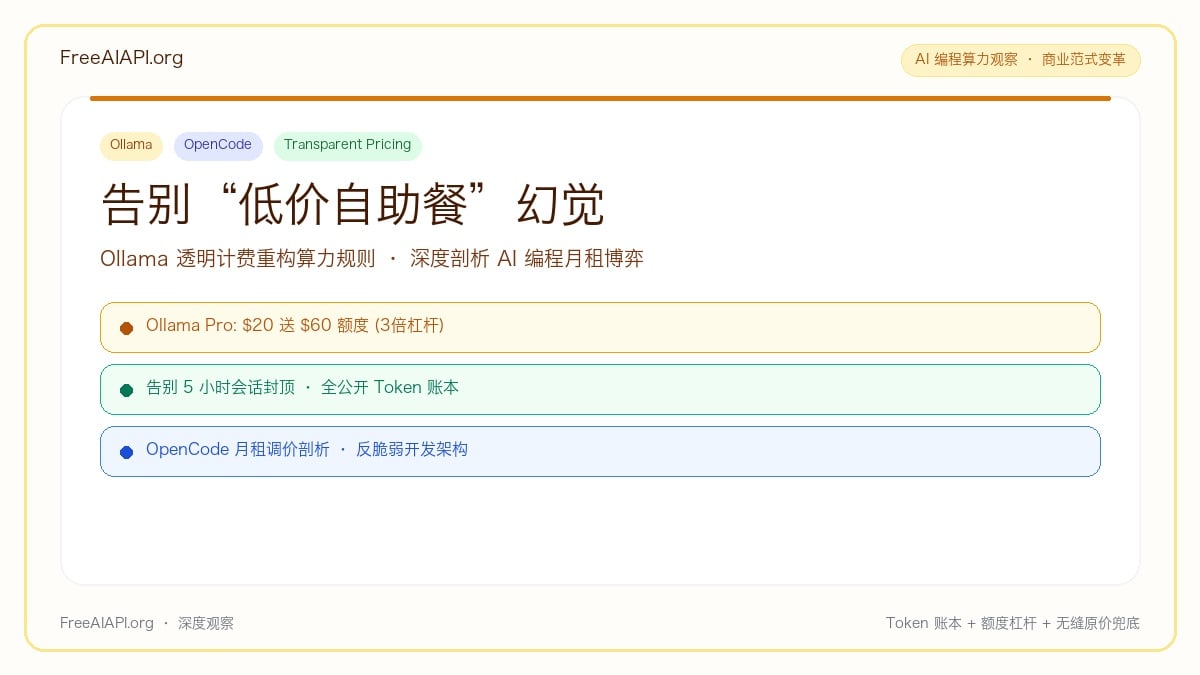This screenshot has height=675, width=1200.
Task: Open the OpenCode 月租调价剖析 card
Action: pyautogui.click(x=600, y=451)
